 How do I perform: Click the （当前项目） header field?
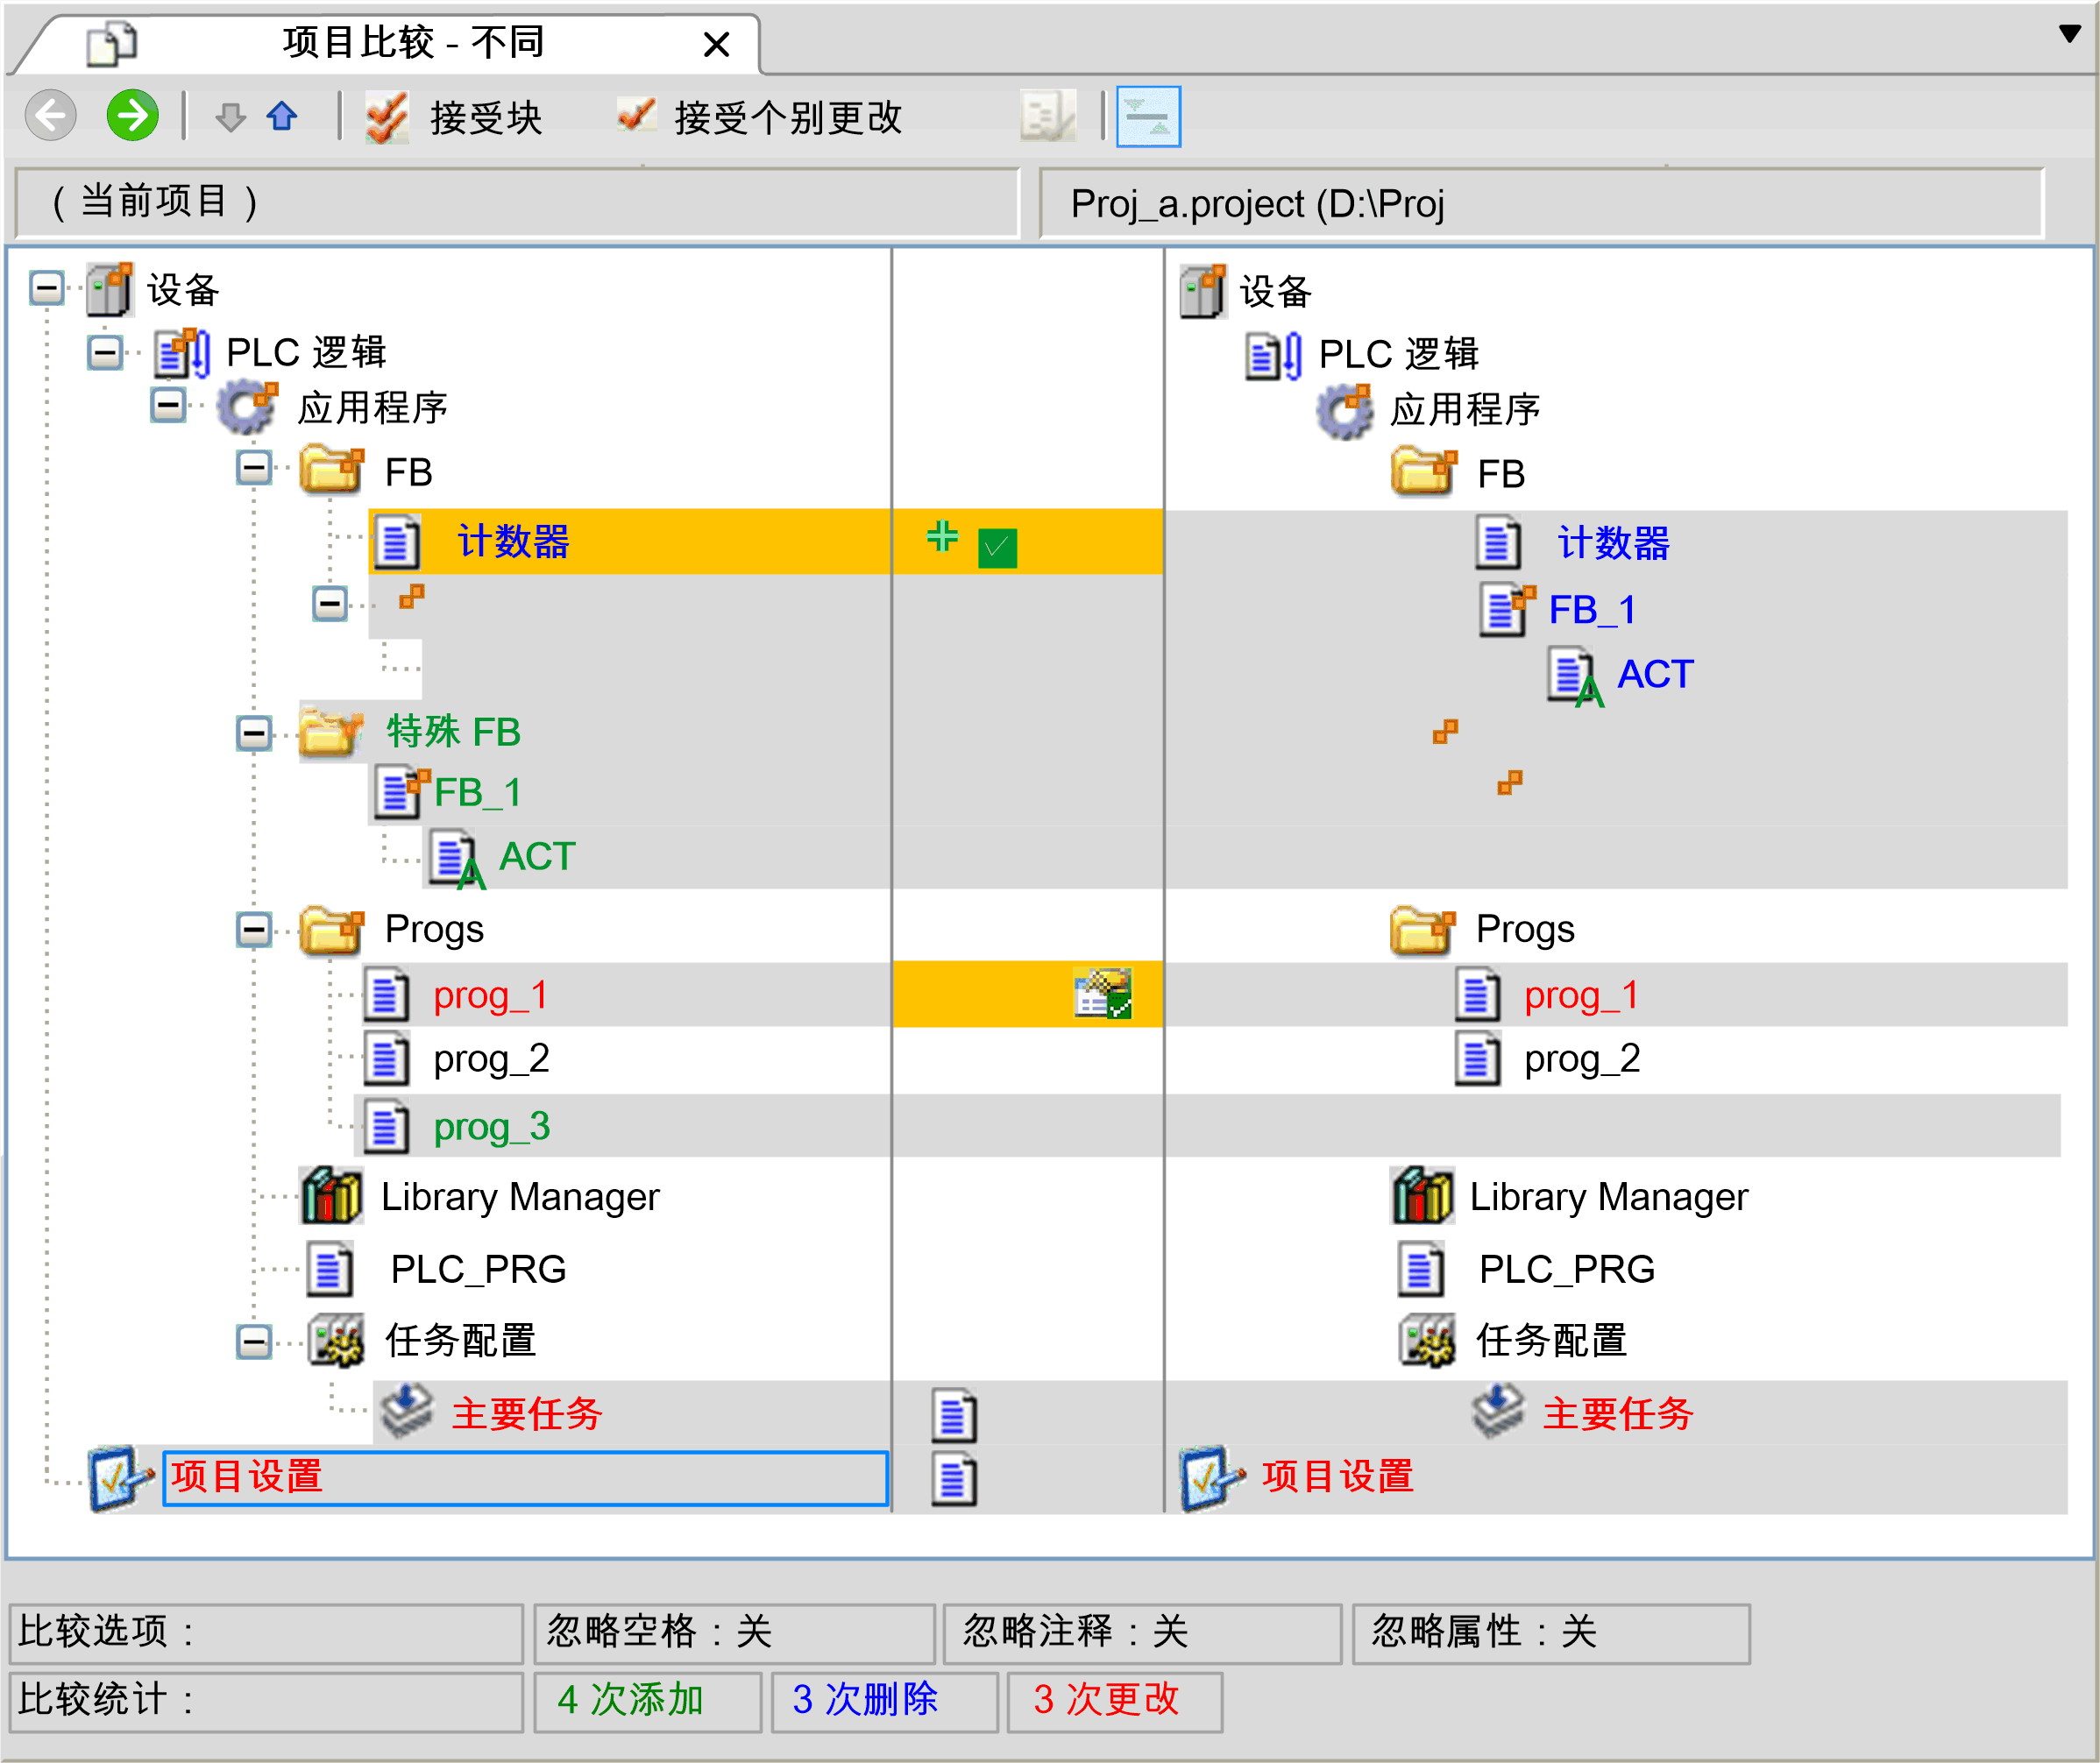(518, 202)
